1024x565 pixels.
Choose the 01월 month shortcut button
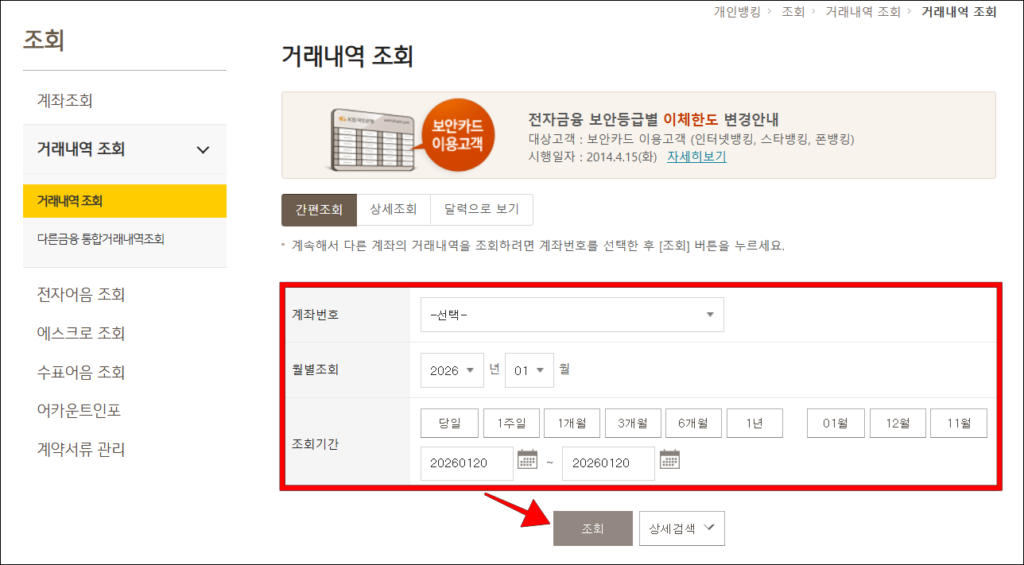[x=836, y=423]
